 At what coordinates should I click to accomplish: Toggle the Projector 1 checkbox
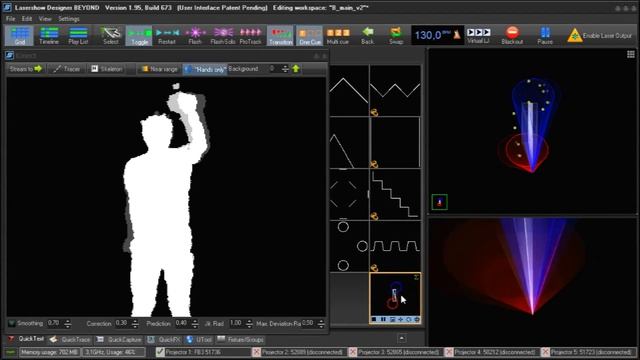[160, 352]
